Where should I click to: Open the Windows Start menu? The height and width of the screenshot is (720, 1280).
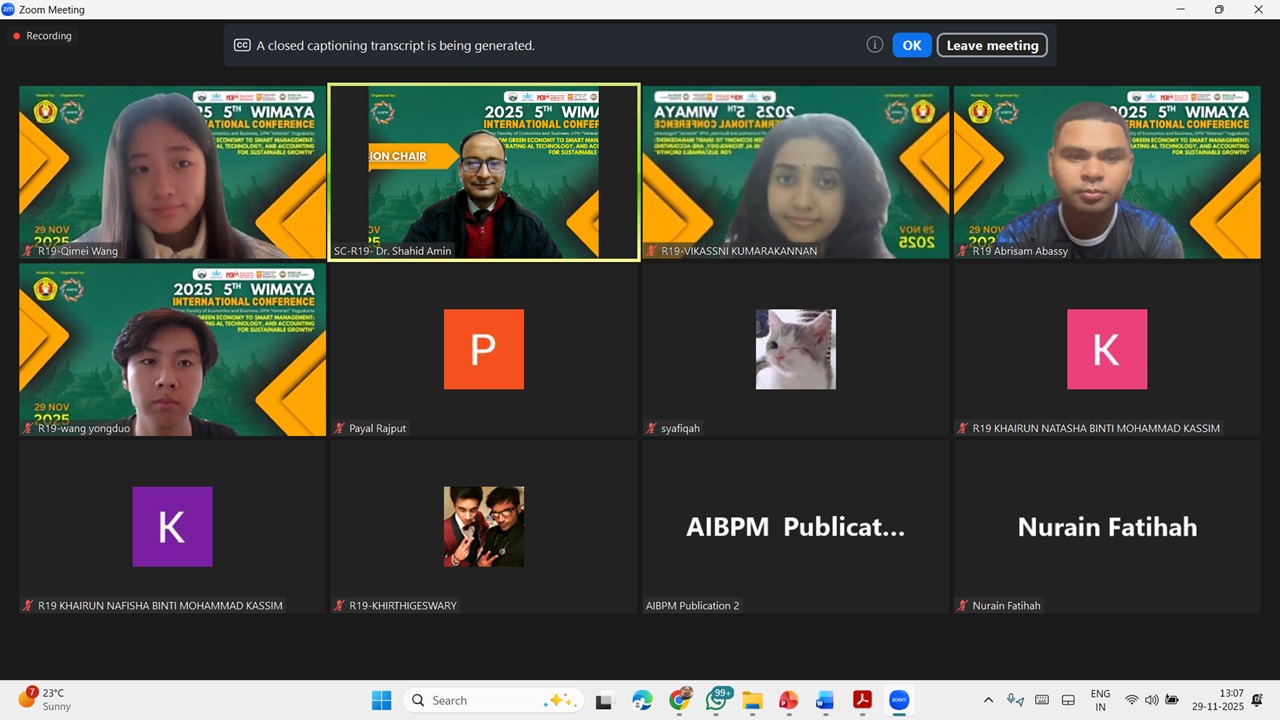point(381,700)
